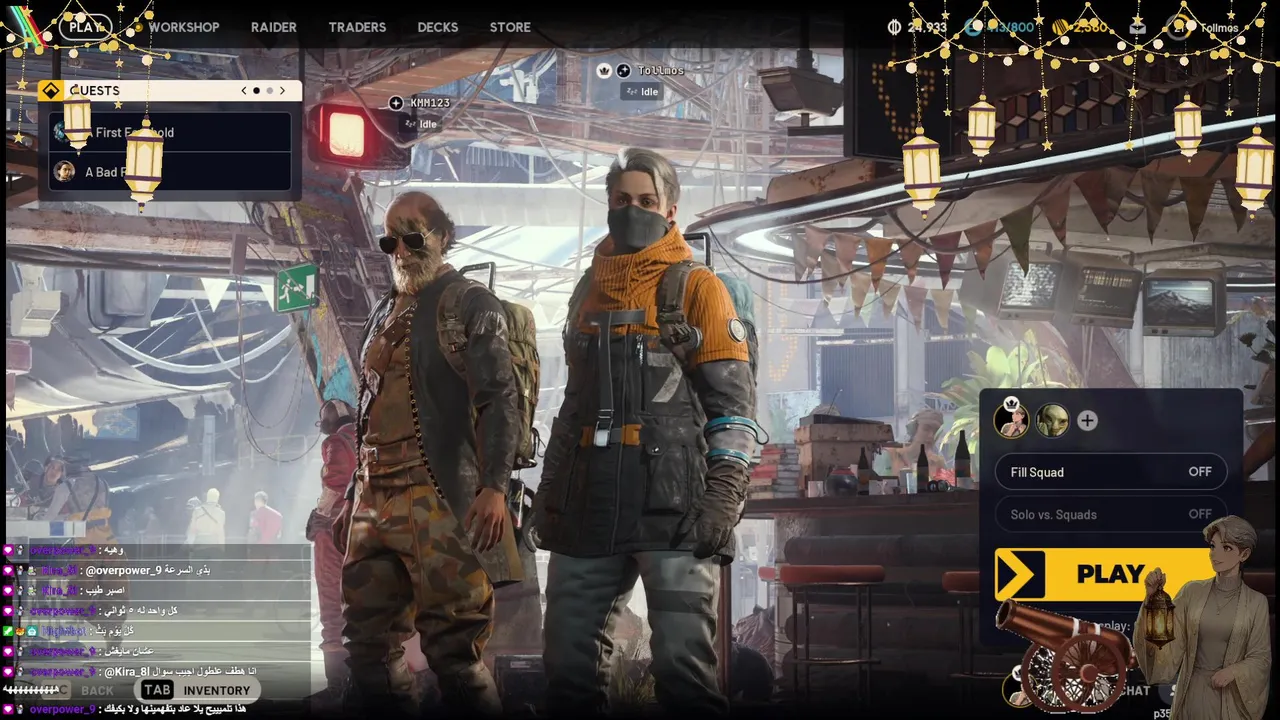Go to previous quests page arrow

click(244, 90)
